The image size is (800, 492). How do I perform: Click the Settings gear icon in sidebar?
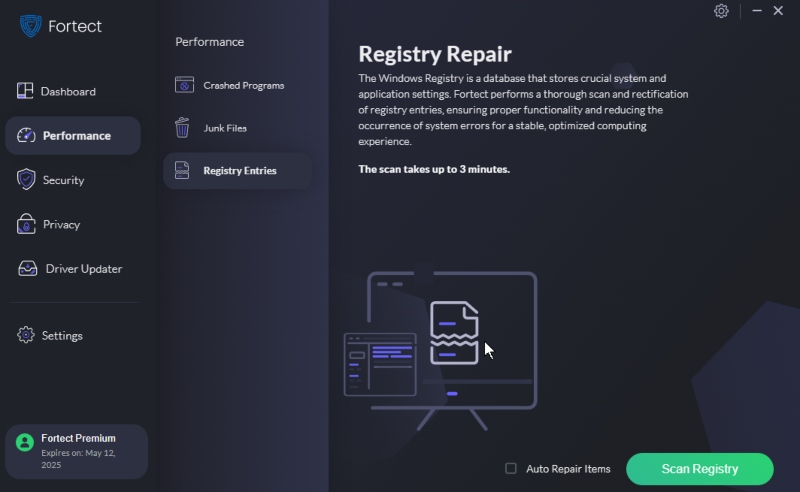(x=26, y=335)
